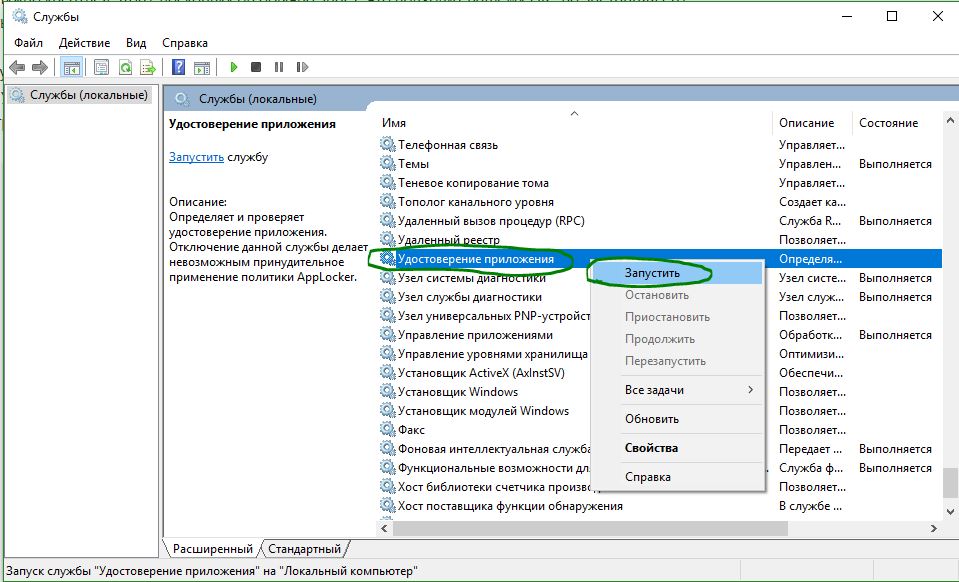Select the Установщик модулей Windows service
Viewport: 959px width, 582px height.
[483, 410]
